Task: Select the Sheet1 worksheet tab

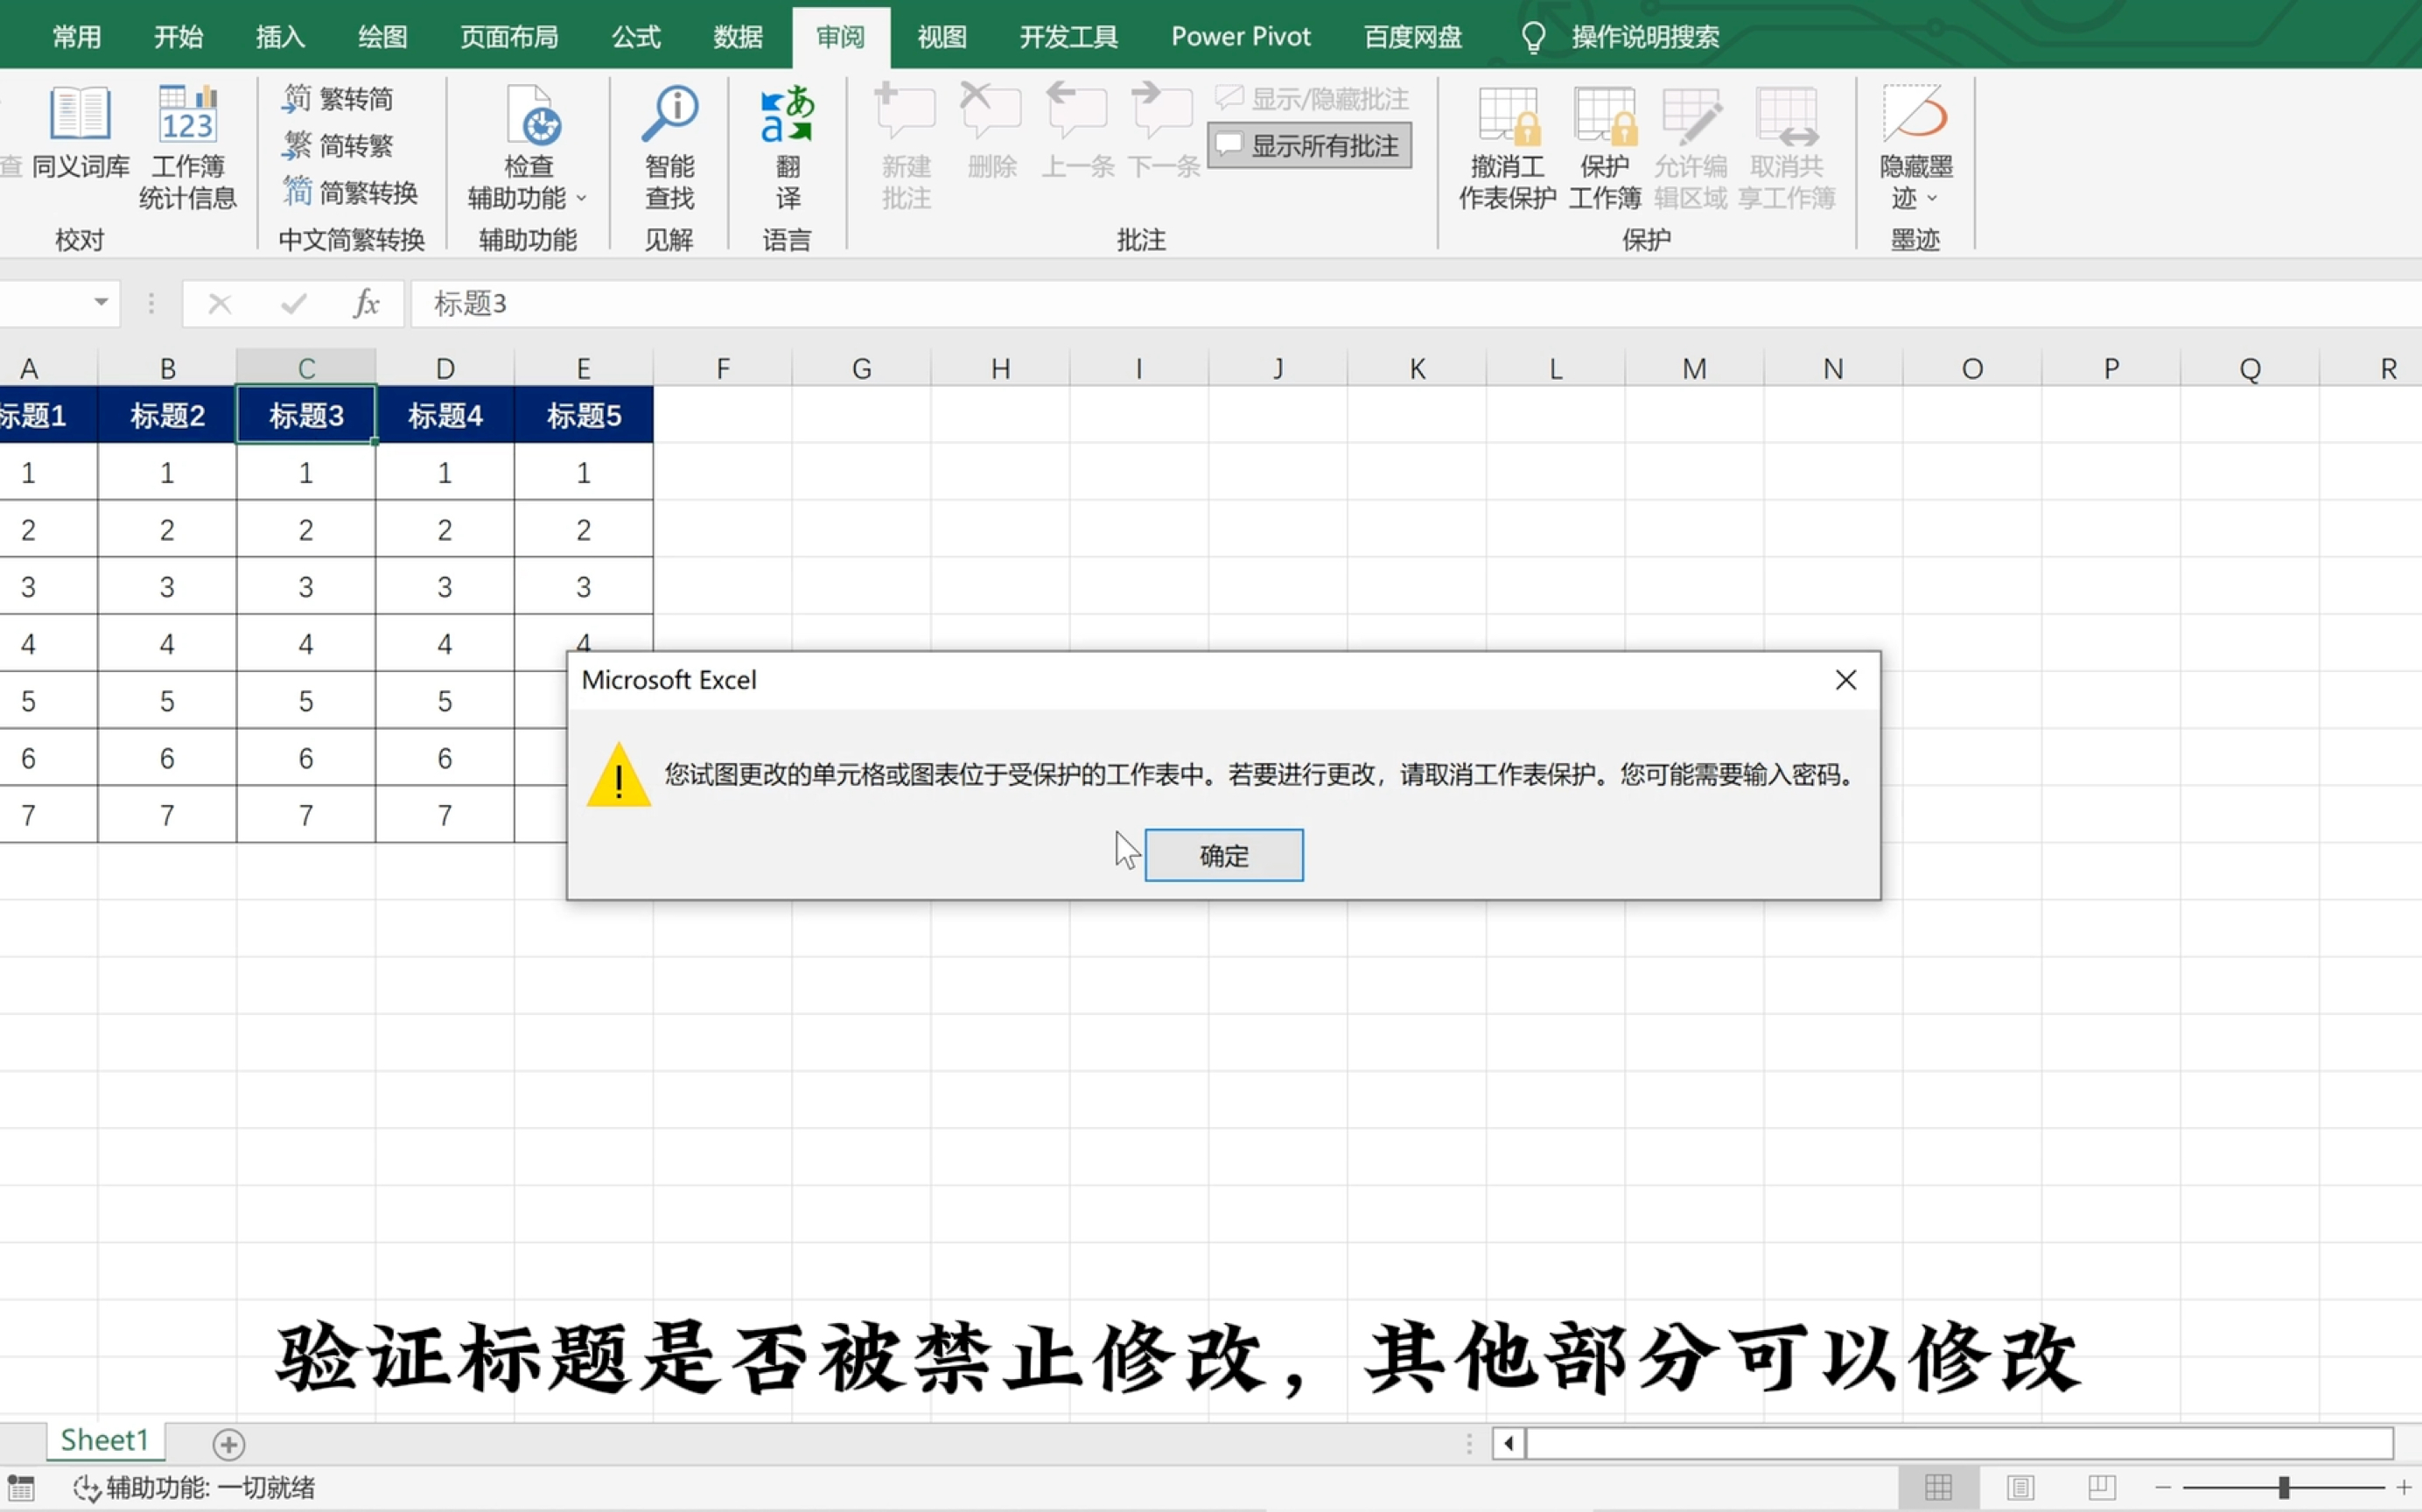Action: (105, 1440)
